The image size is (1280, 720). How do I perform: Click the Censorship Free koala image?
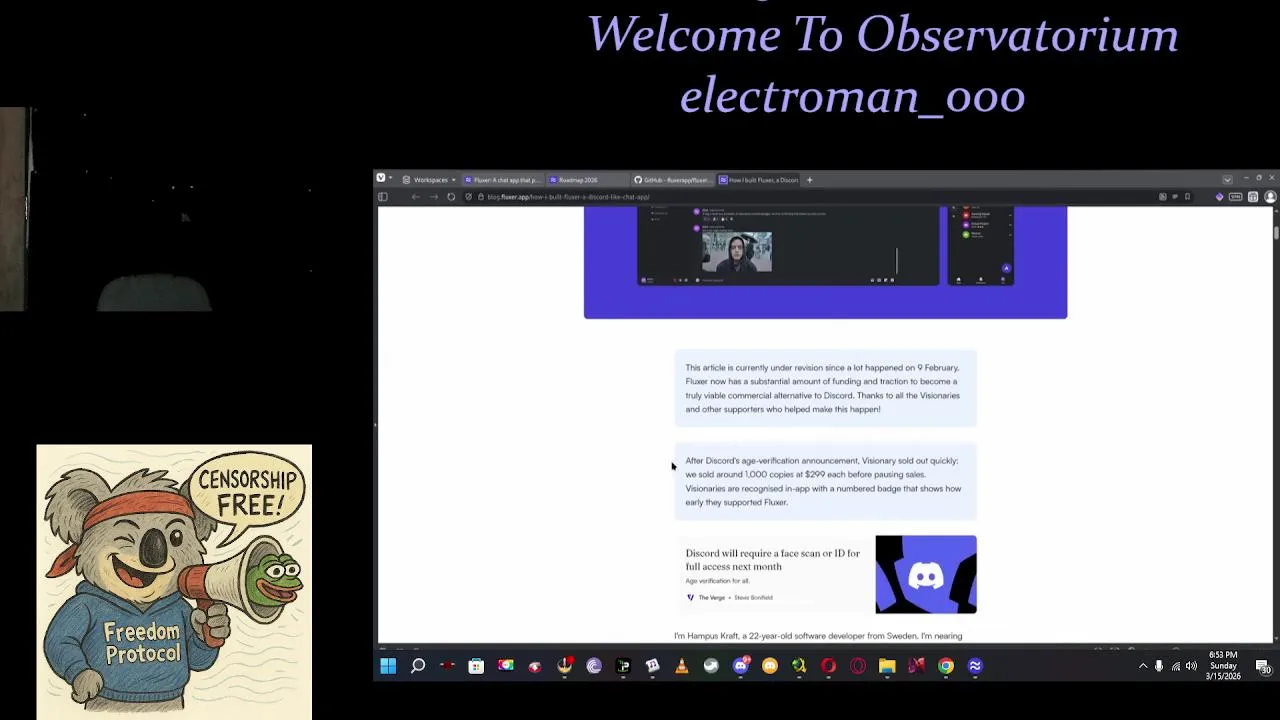tap(174, 582)
